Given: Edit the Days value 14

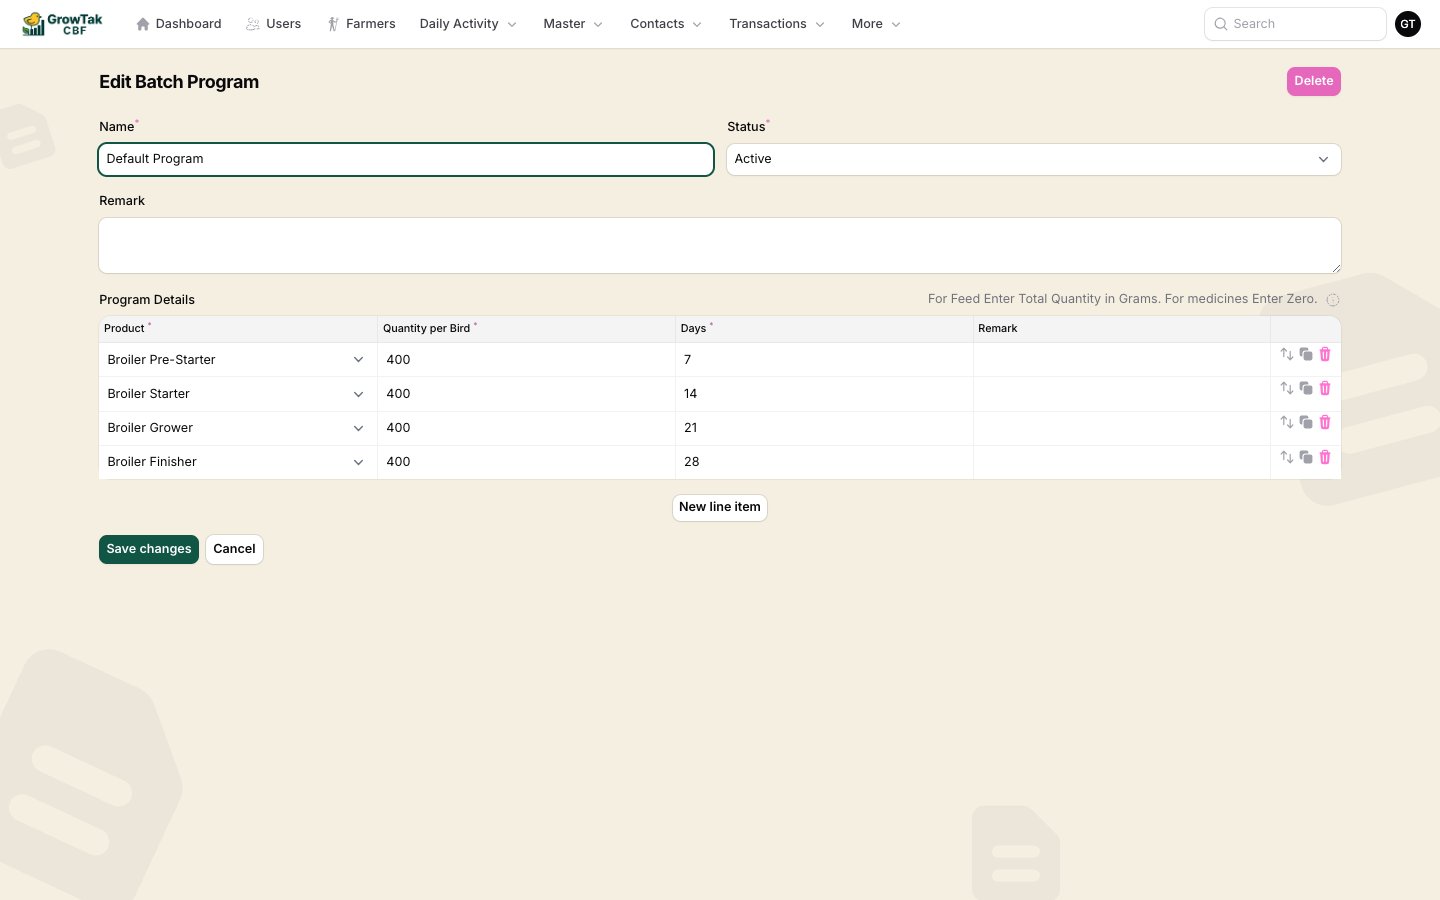Looking at the screenshot, I should click(824, 394).
